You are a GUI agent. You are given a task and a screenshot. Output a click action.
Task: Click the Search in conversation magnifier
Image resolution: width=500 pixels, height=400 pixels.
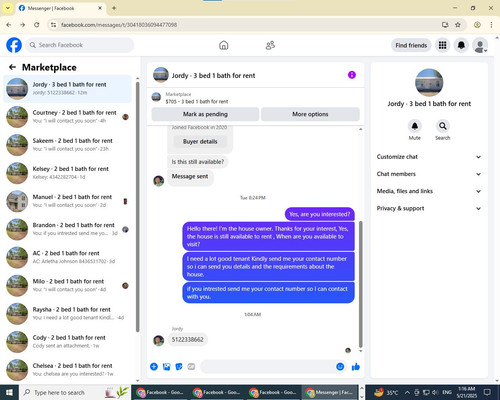pos(443,126)
